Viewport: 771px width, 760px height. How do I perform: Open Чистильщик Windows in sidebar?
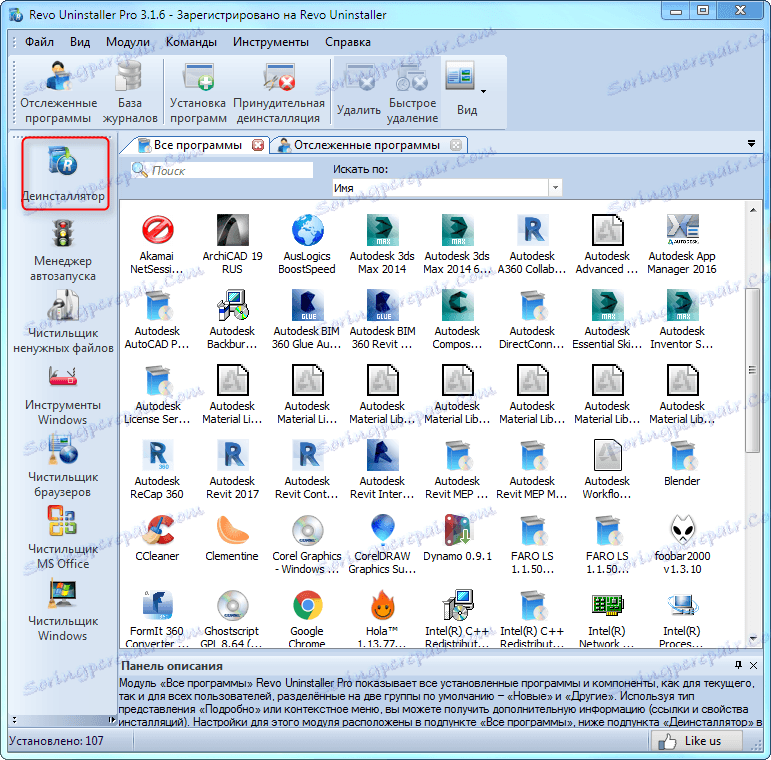[62, 611]
